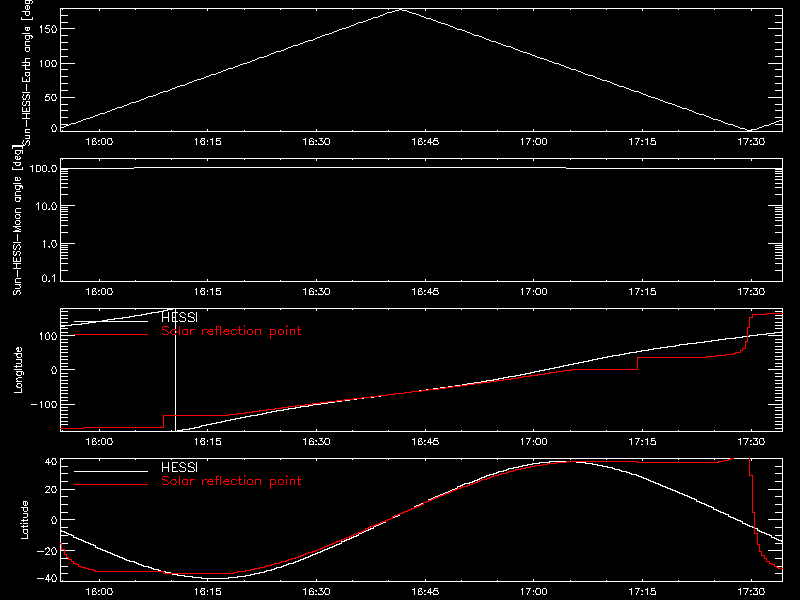
Task: Click the 16:30 label below the Latitude plot
Action: click(316, 591)
